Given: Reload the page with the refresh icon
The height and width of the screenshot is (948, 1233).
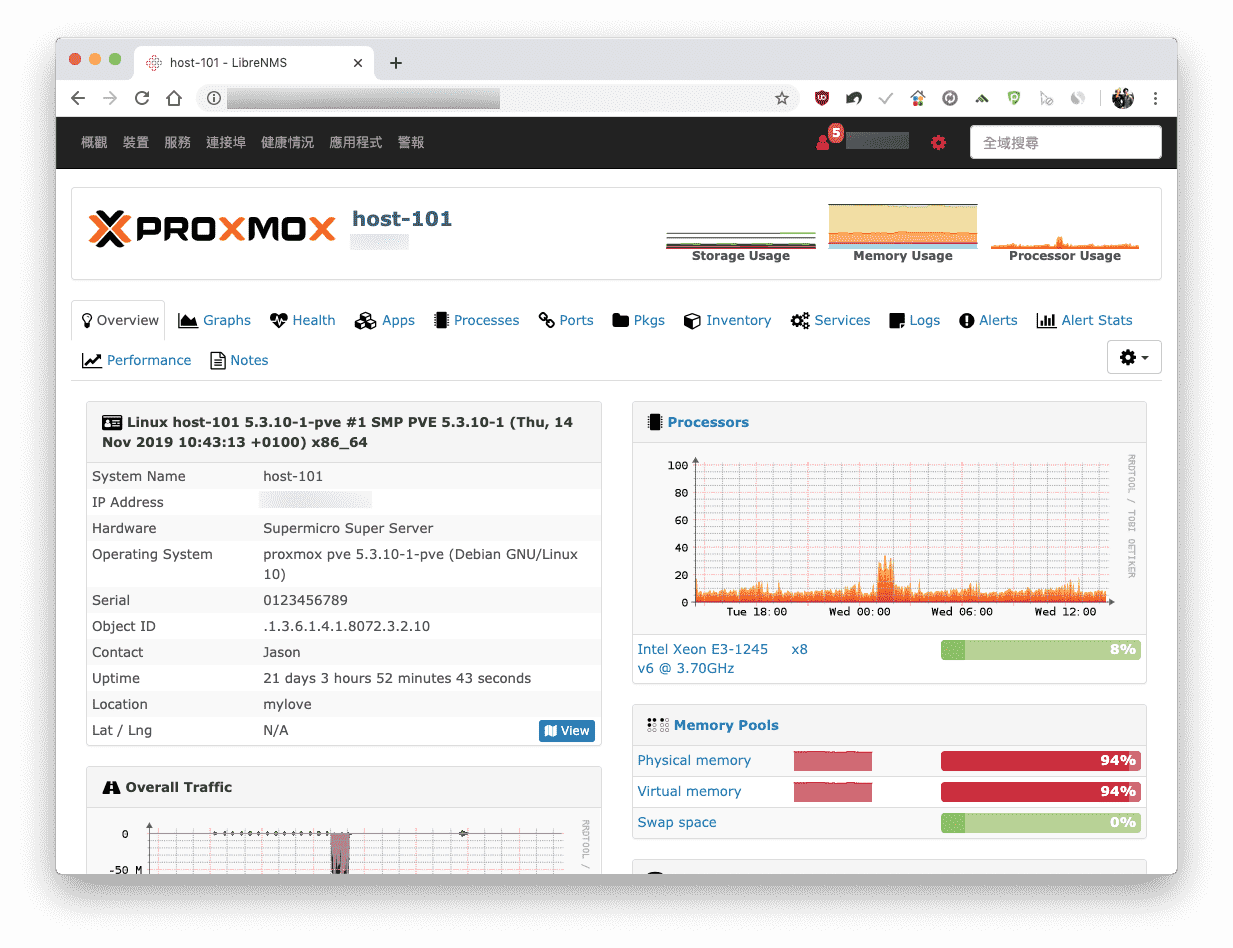Looking at the screenshot, I should [142, 98].
